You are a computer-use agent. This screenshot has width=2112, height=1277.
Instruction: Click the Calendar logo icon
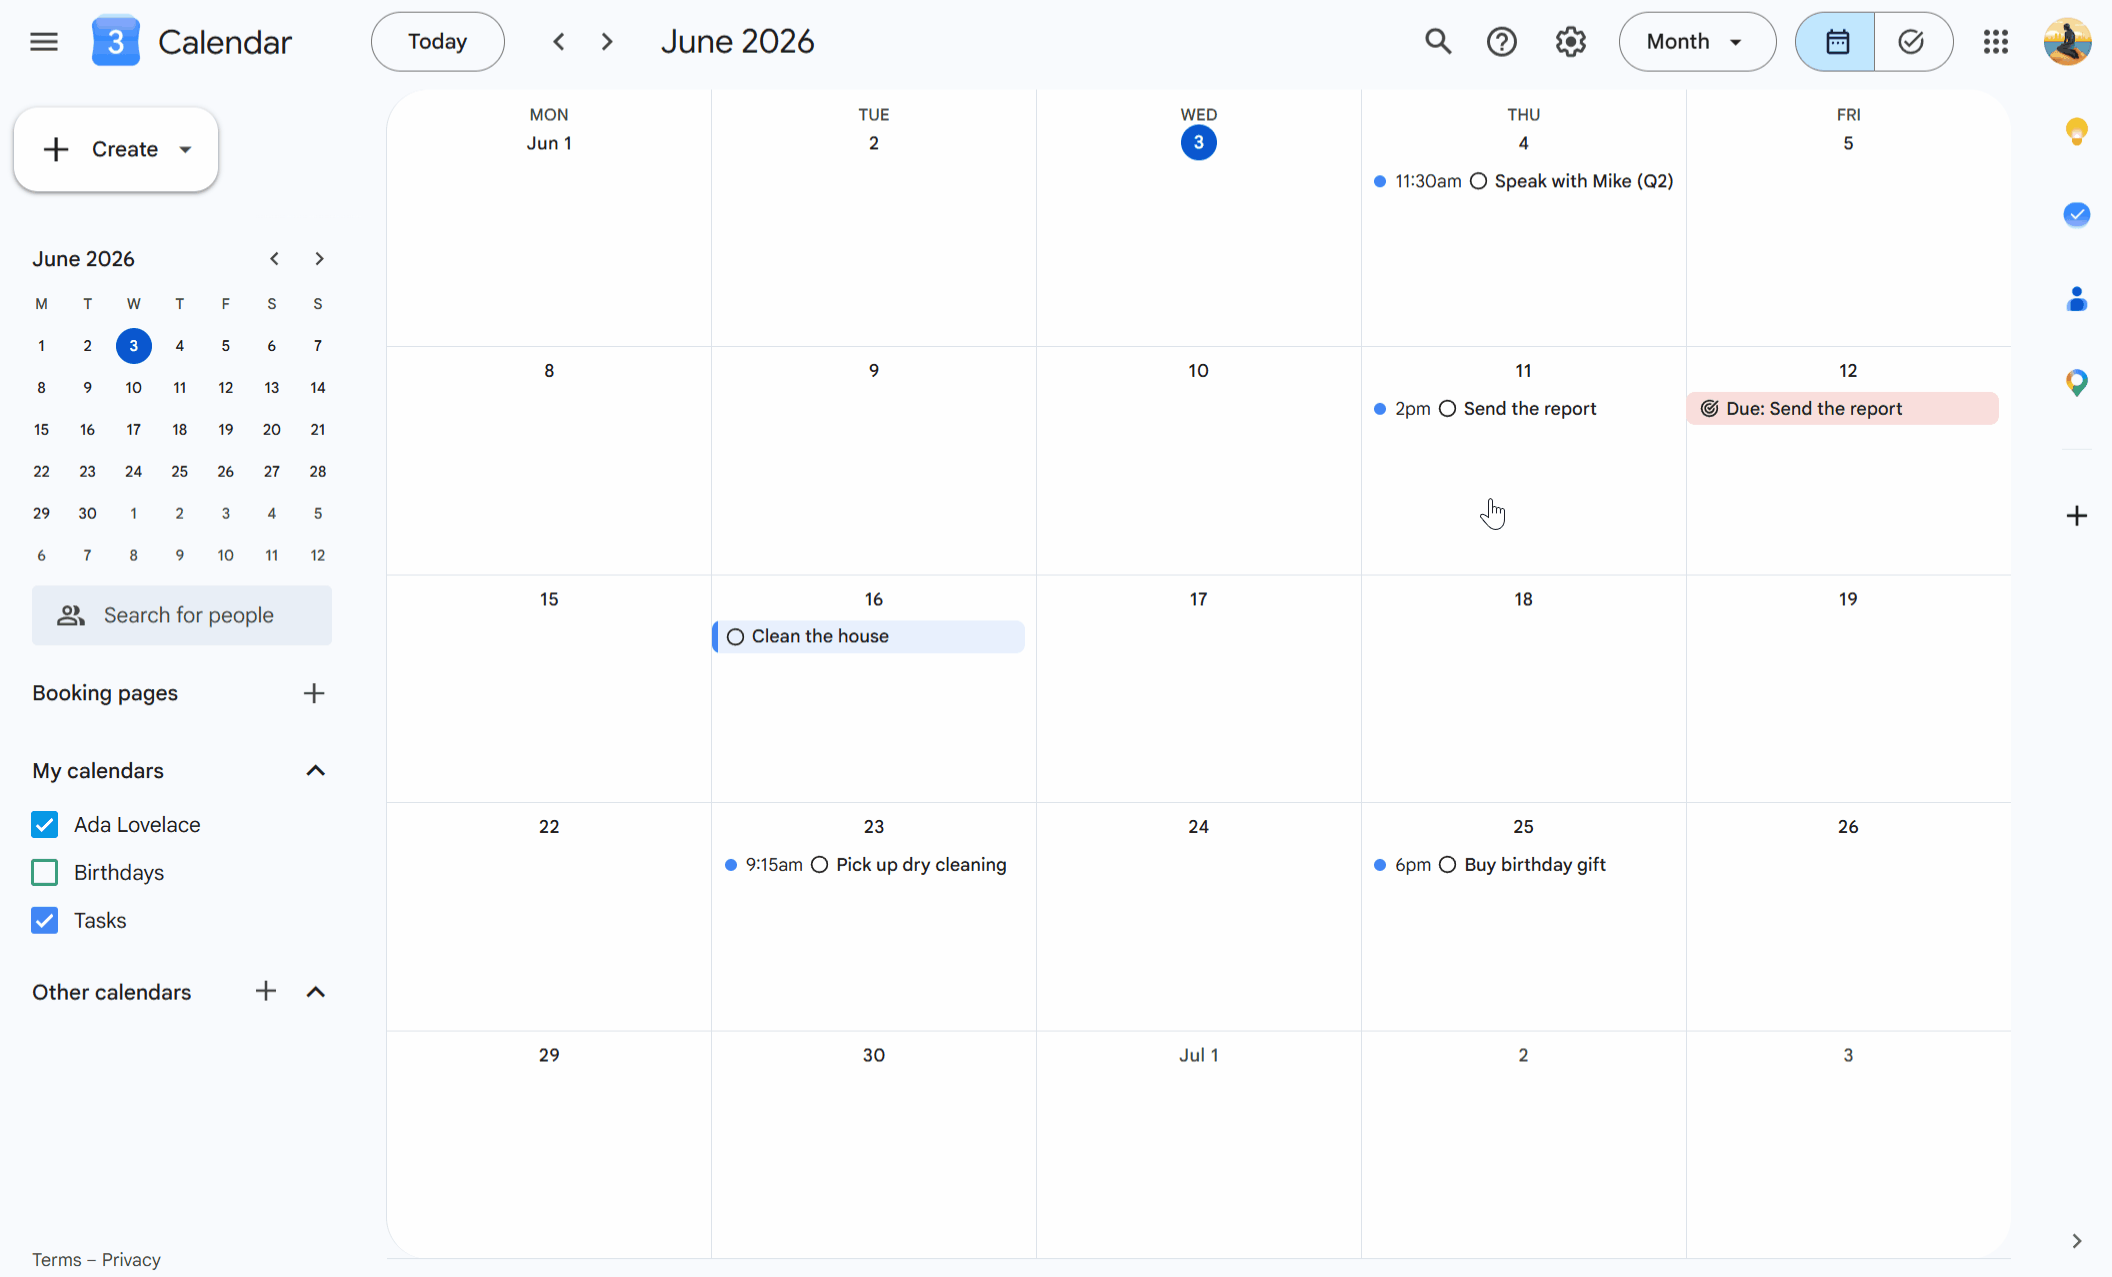116,42
